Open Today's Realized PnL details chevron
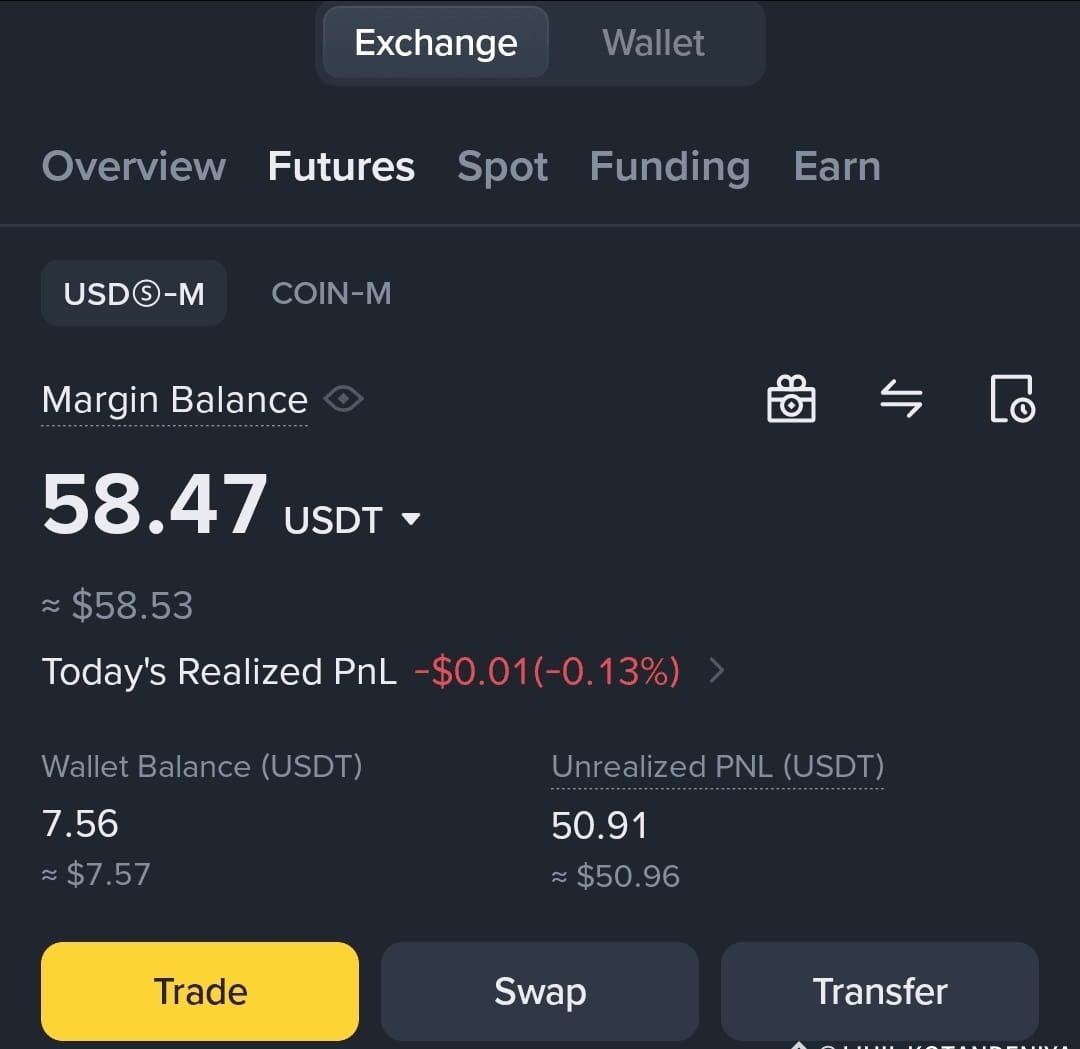The image size is (1080, 1049). point(716,670)
